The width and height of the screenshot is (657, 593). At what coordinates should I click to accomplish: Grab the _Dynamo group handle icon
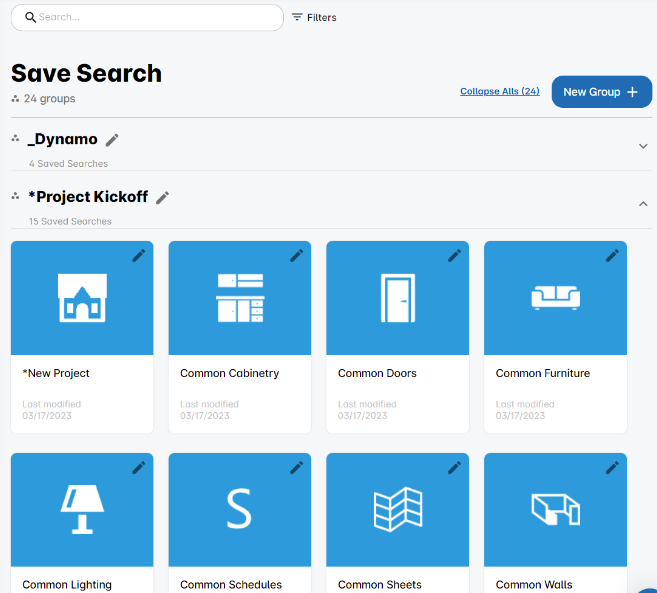point(16,138)
